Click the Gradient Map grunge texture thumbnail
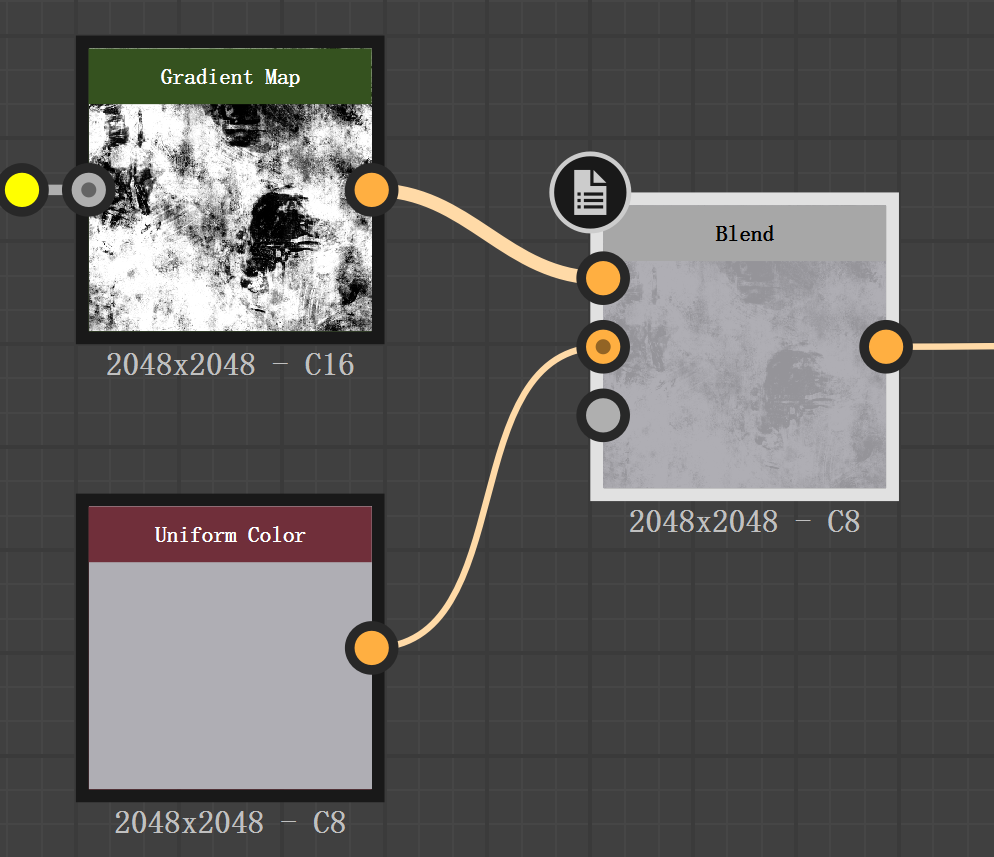The width and height of the screenshot is (994, 857). tap(230, 240)
